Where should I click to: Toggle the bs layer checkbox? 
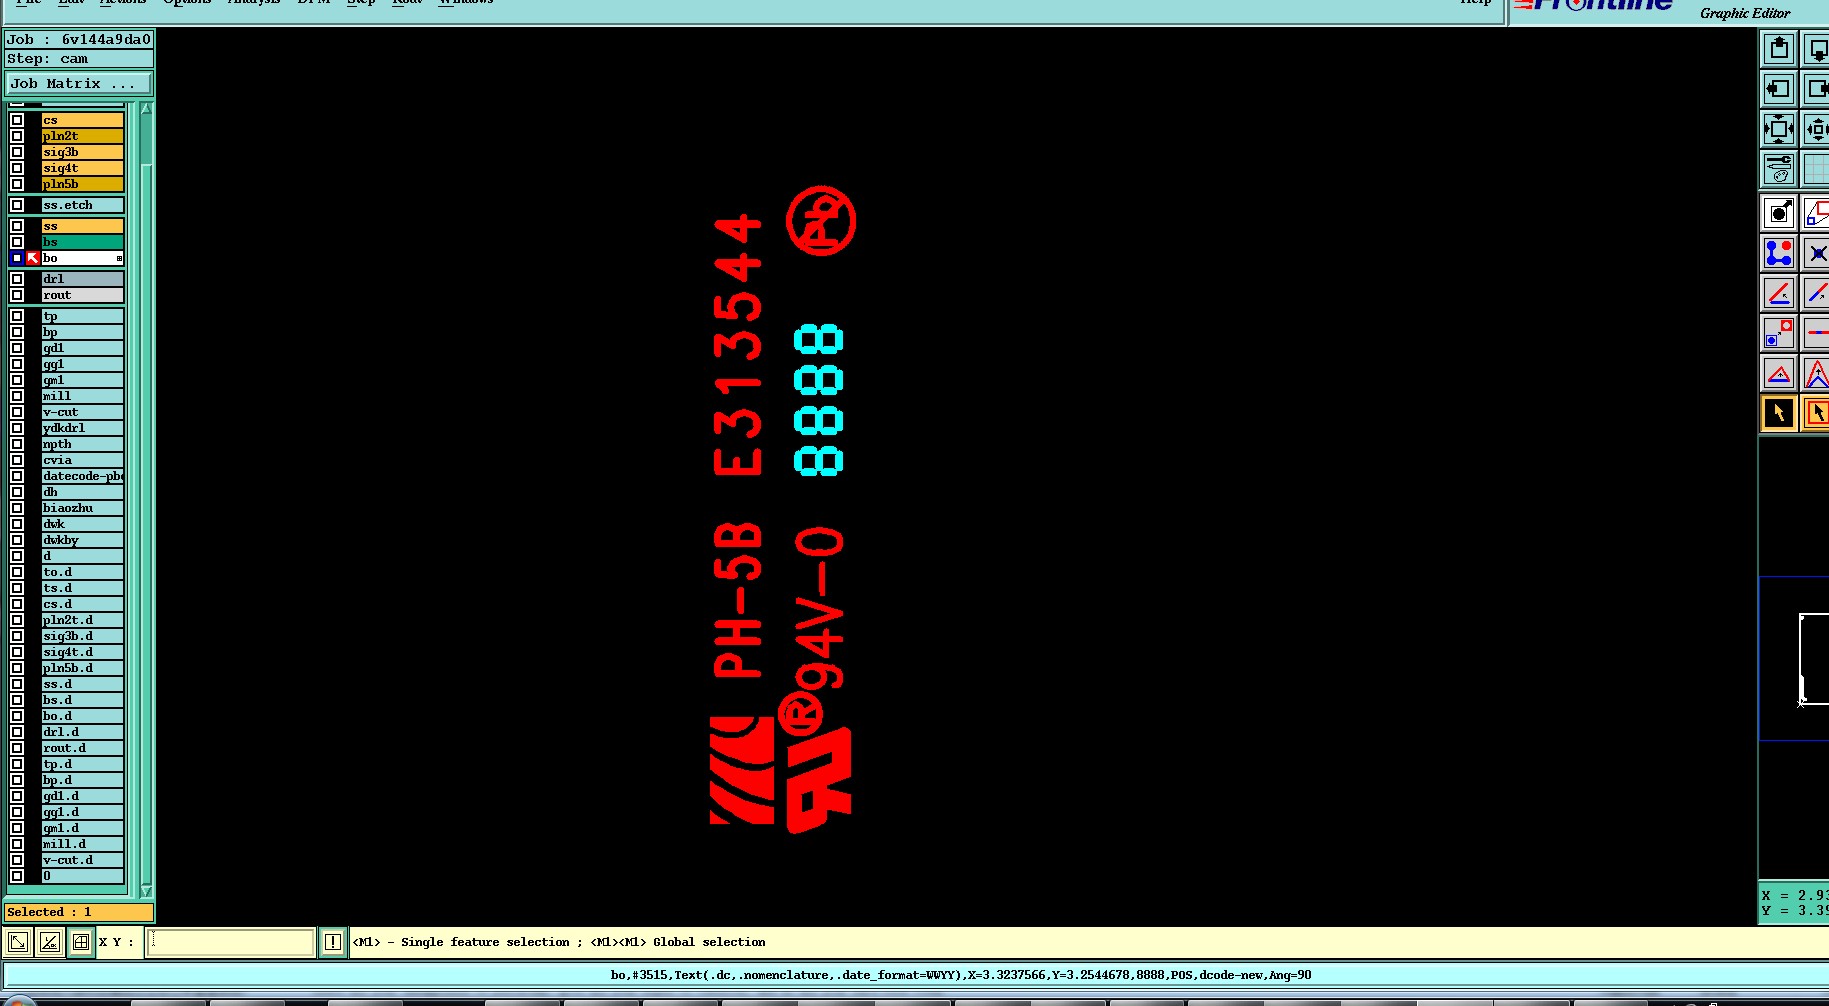pos(17,242)
